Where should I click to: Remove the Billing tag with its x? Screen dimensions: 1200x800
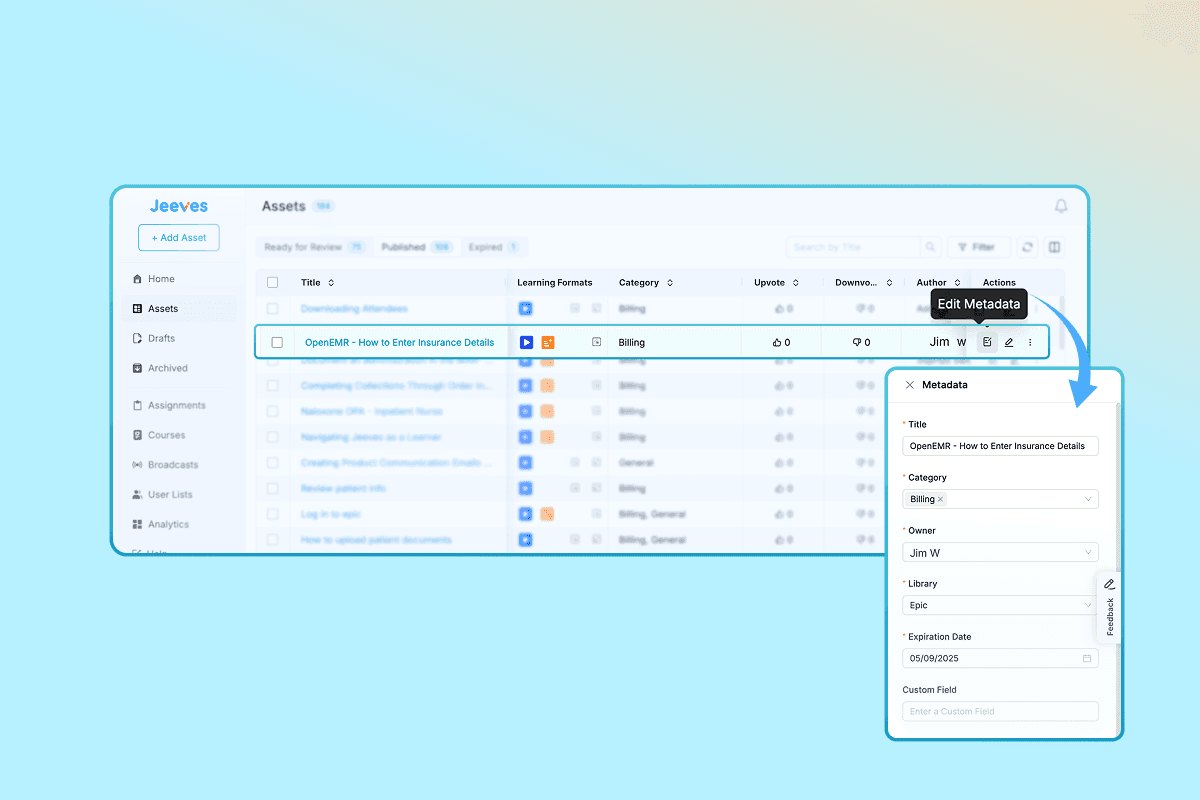tap(940, 499)
